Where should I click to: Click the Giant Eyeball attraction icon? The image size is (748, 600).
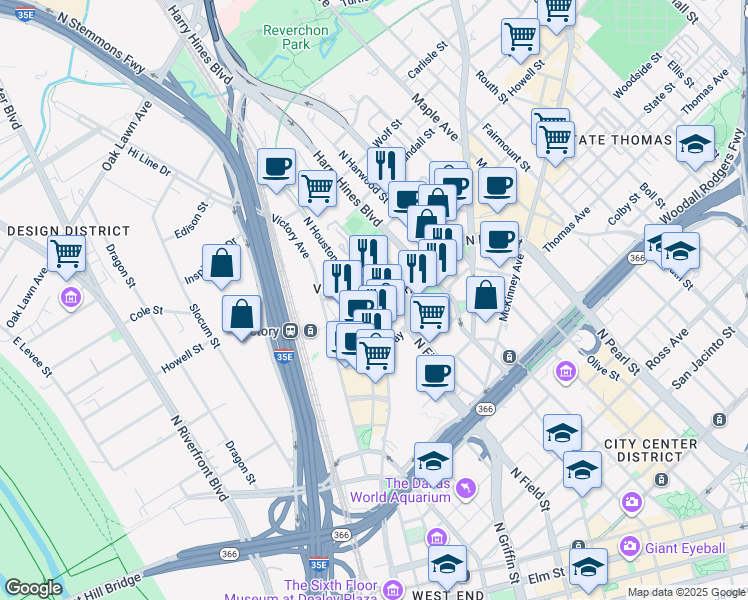(x=630, y=546)
